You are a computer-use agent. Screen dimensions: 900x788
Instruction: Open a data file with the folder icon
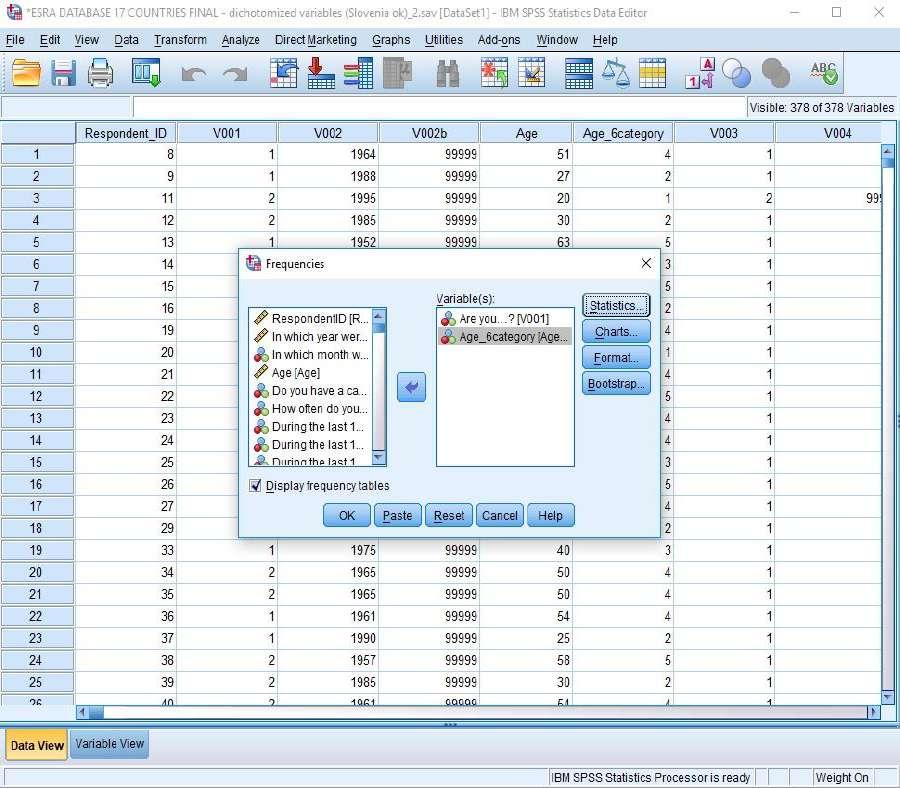coord(26,73)
